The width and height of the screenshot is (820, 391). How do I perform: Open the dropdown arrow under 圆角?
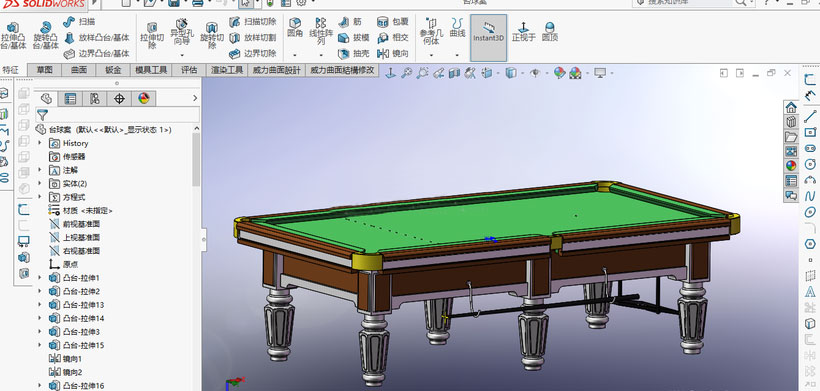click(295, 55)
